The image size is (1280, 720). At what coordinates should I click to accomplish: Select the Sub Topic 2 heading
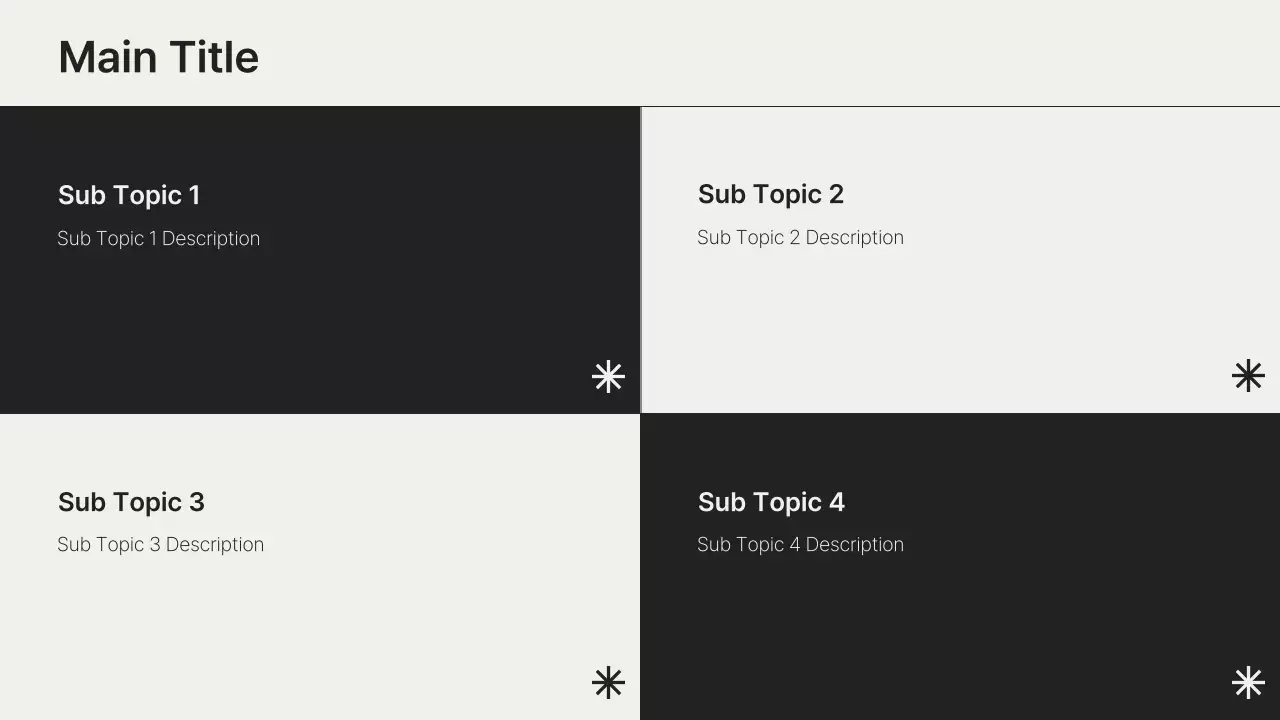(771, 194)
